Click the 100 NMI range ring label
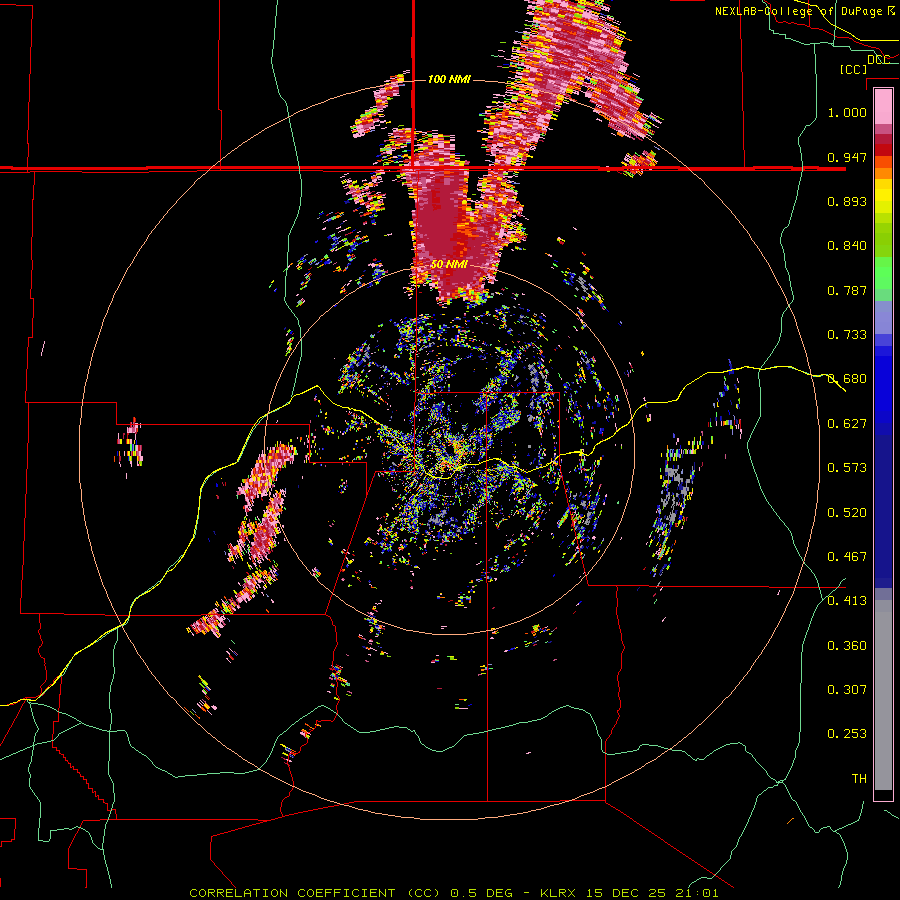The image size is (900, 900). tap(449, 79)
